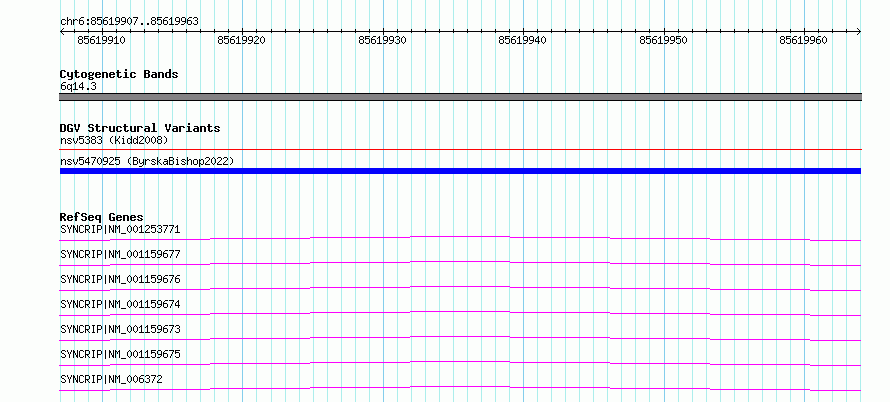Click the Cytogenetic Bands track title
Viewport: 890px width, 402px height.
click(119, 74)
